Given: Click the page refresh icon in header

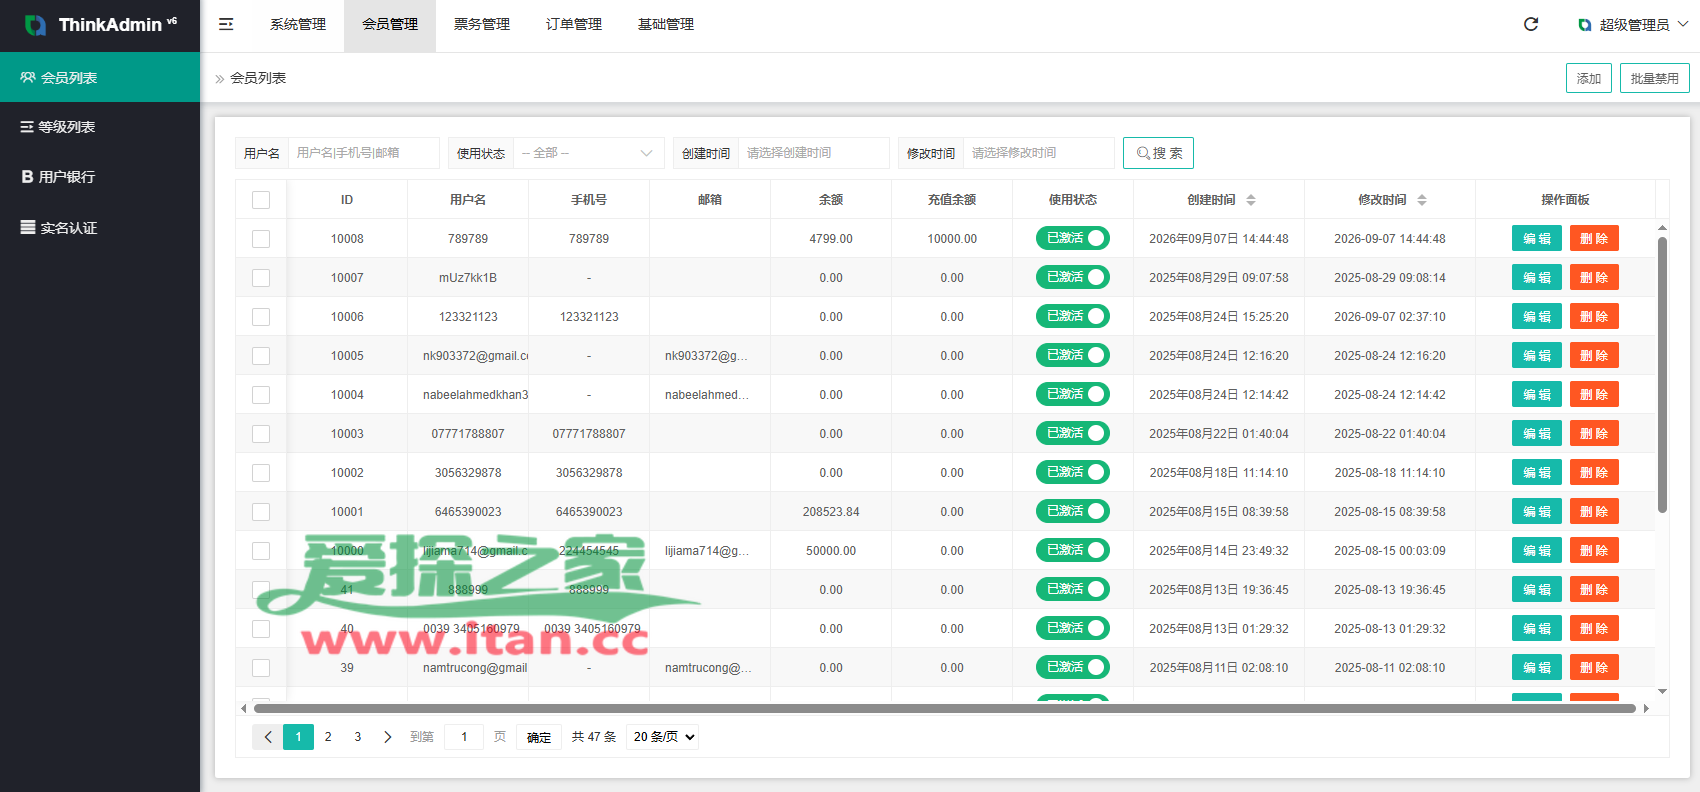Looking at the screenshot, I should tap(1531, 24).
